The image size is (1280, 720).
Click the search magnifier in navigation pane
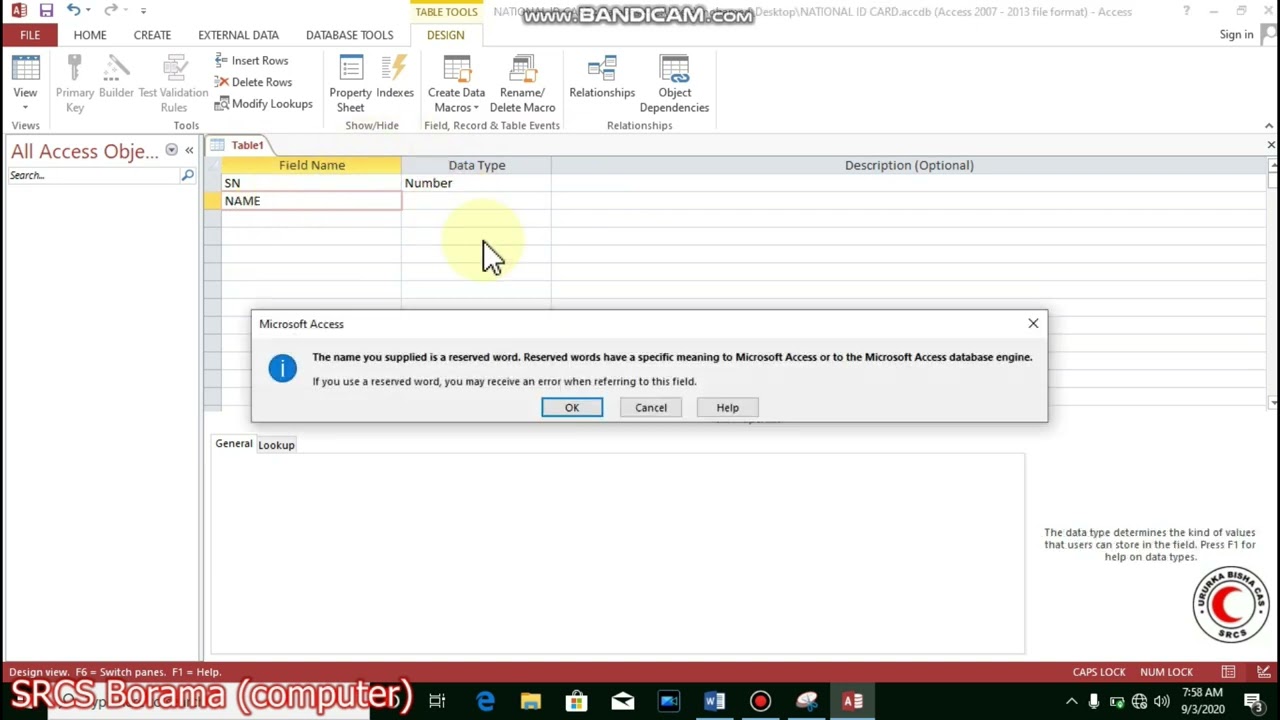pos(187,175)
